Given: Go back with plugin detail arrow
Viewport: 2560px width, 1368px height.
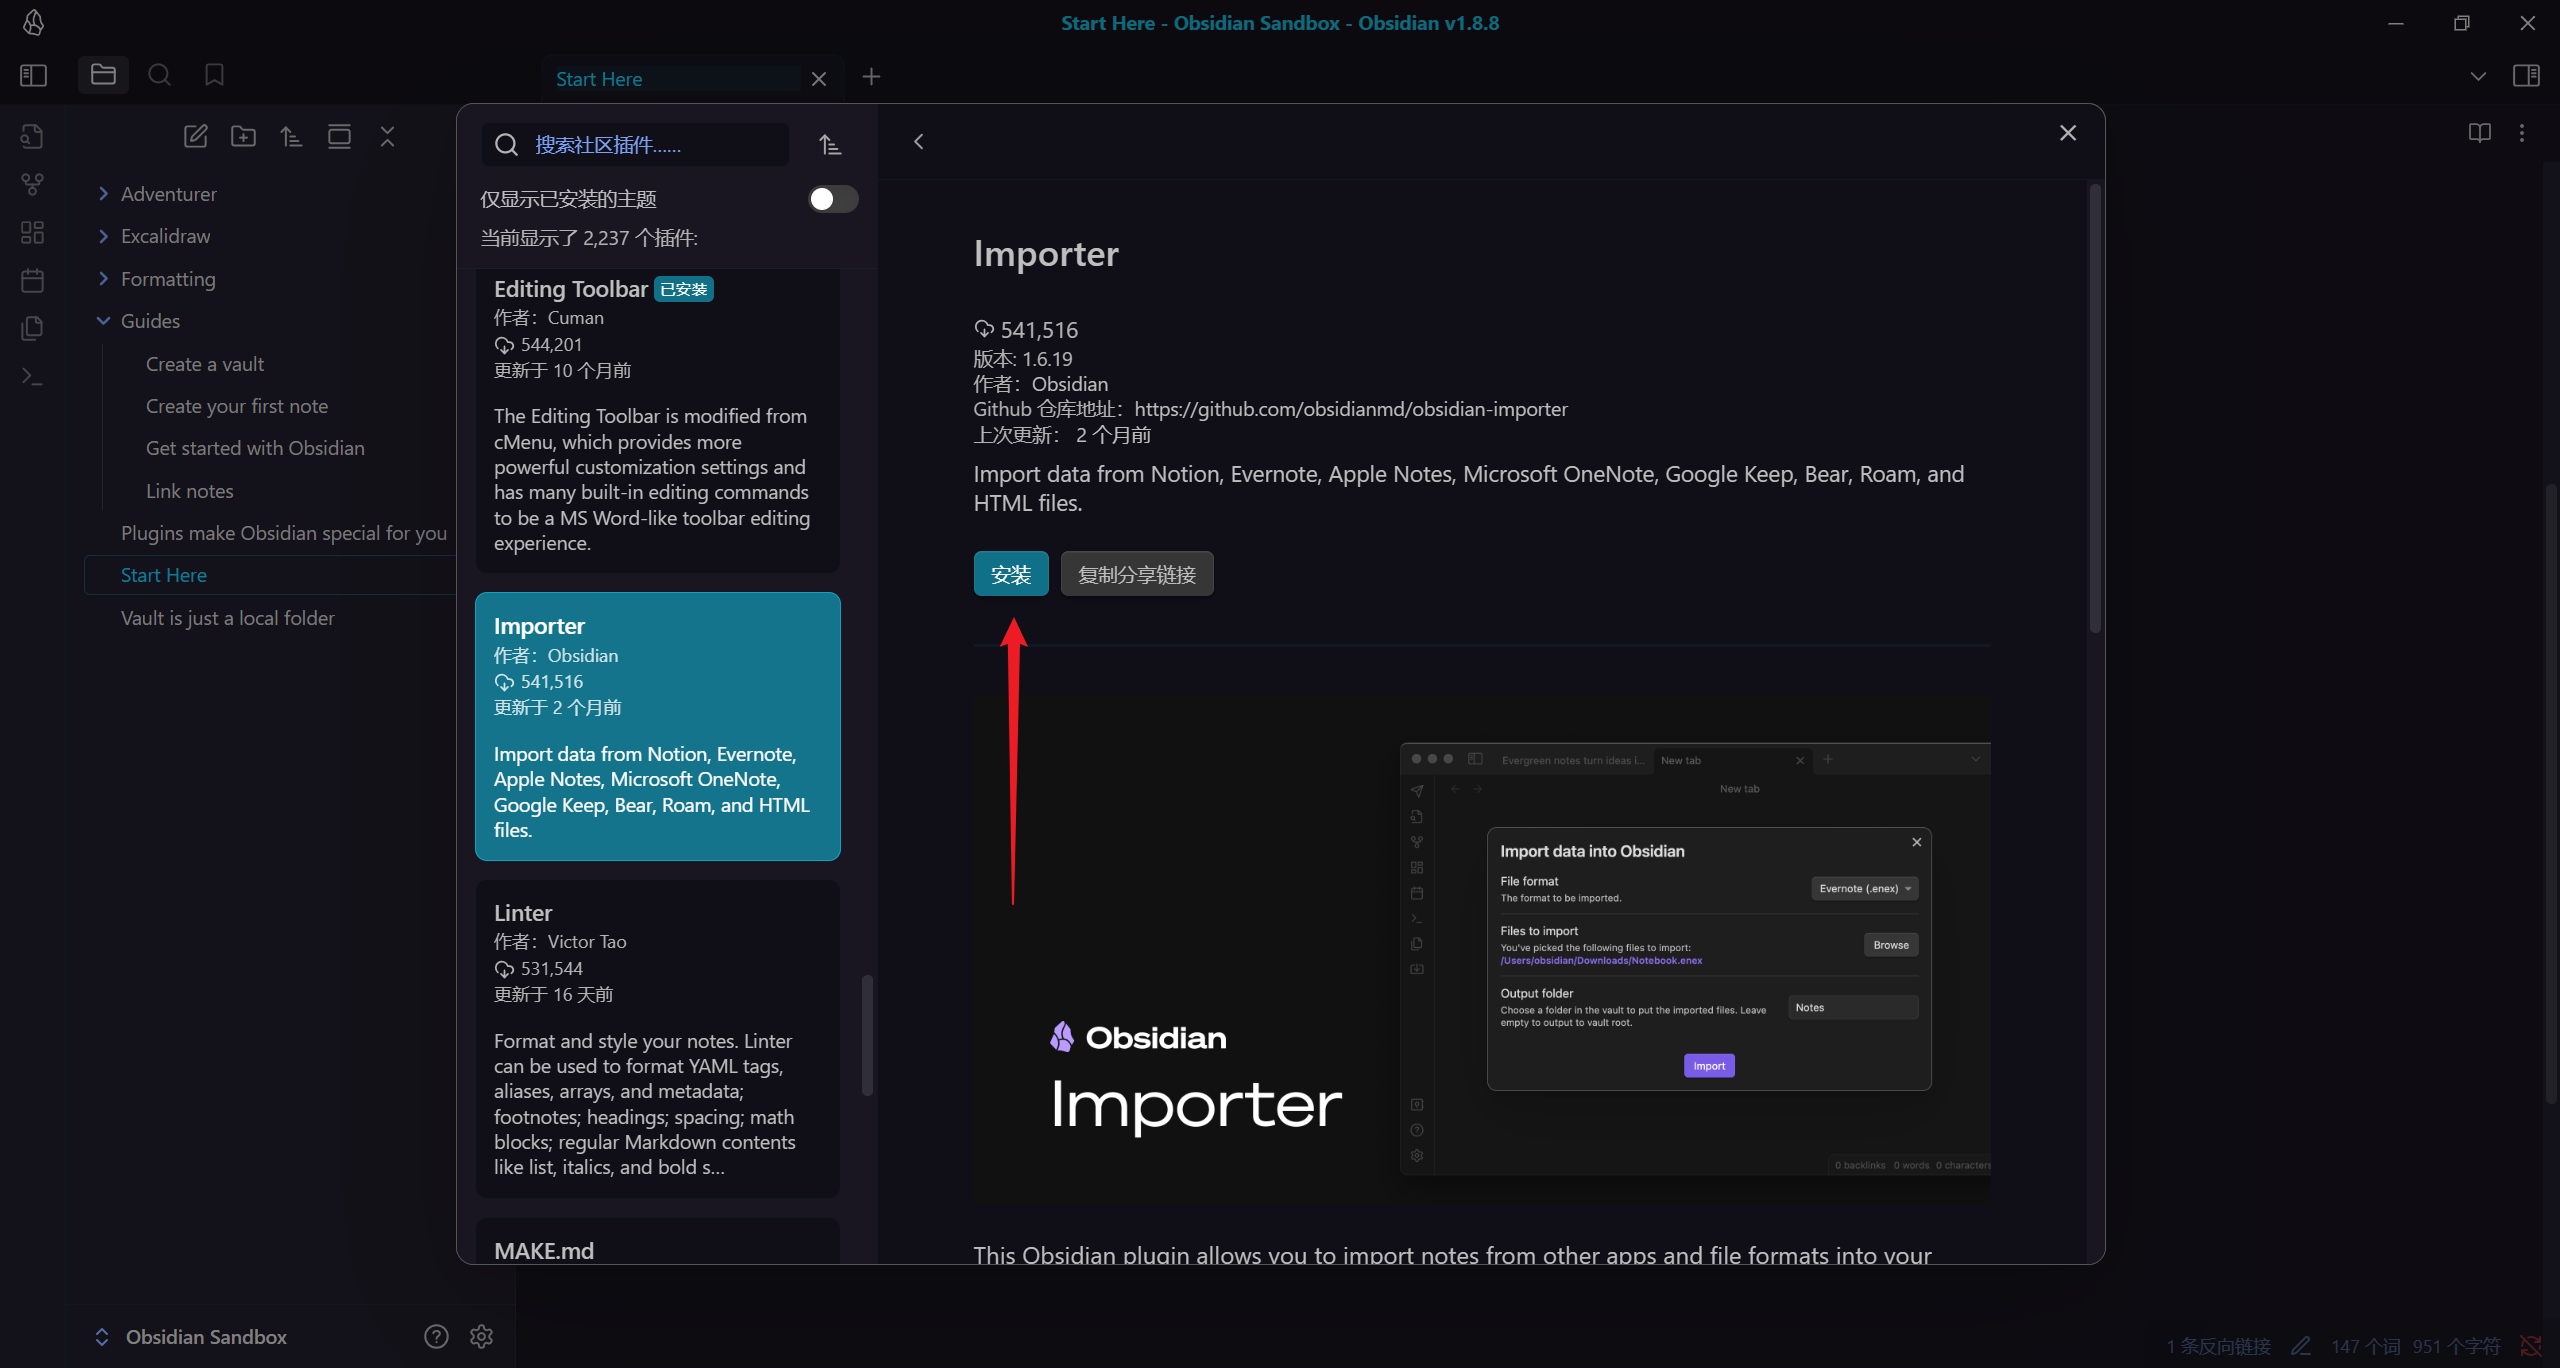Looking at the screenshot, I should 919,142.
